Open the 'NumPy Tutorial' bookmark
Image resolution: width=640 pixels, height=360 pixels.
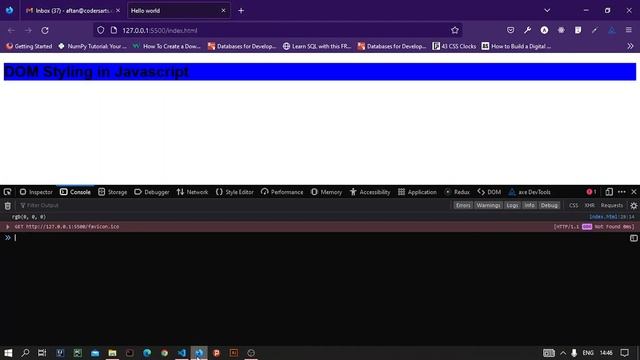(93, 46)
